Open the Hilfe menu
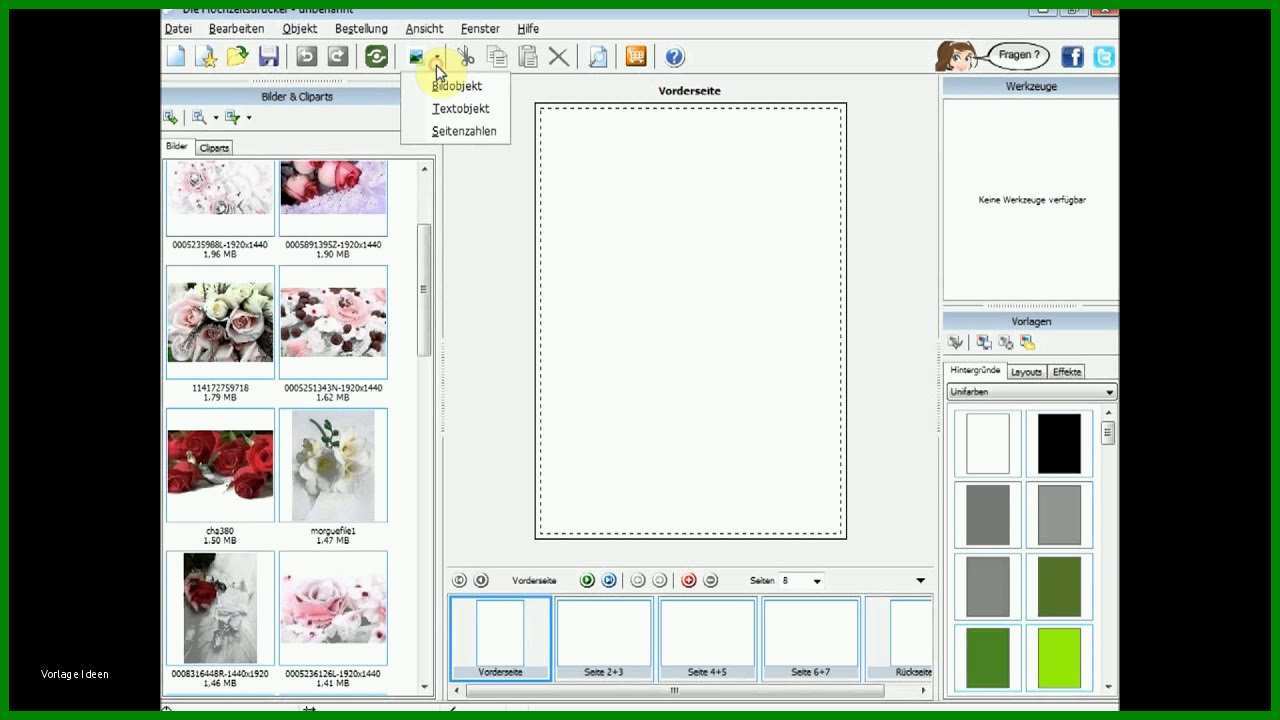This screenshot has height=720, width=1280. pos(528,29)
